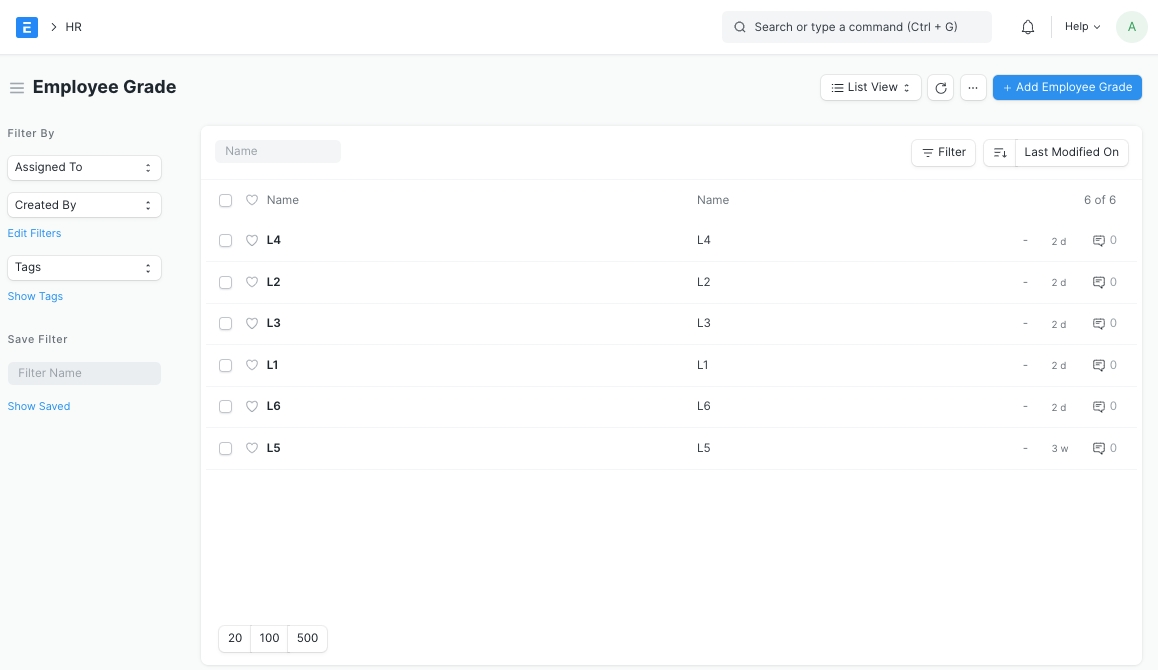This screenshot has height=670, width=1158.
Task: Click the comment icon on L5 row
Action: click(1098, 448)
